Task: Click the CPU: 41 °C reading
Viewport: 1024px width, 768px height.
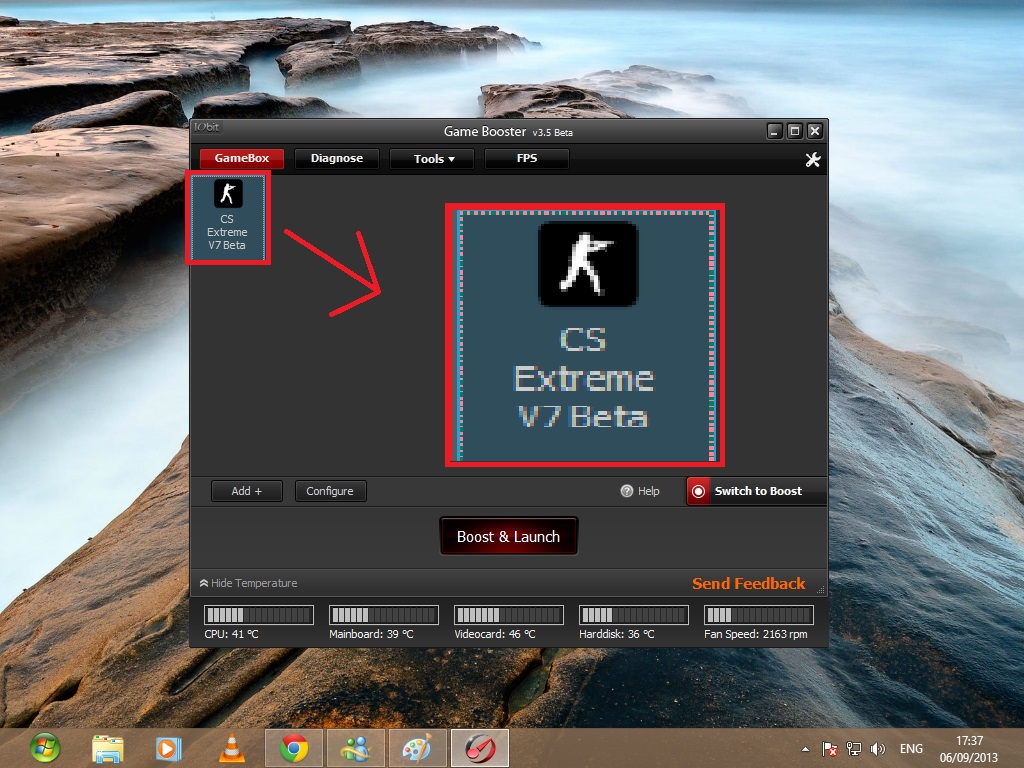Action: tap(231, 634)
